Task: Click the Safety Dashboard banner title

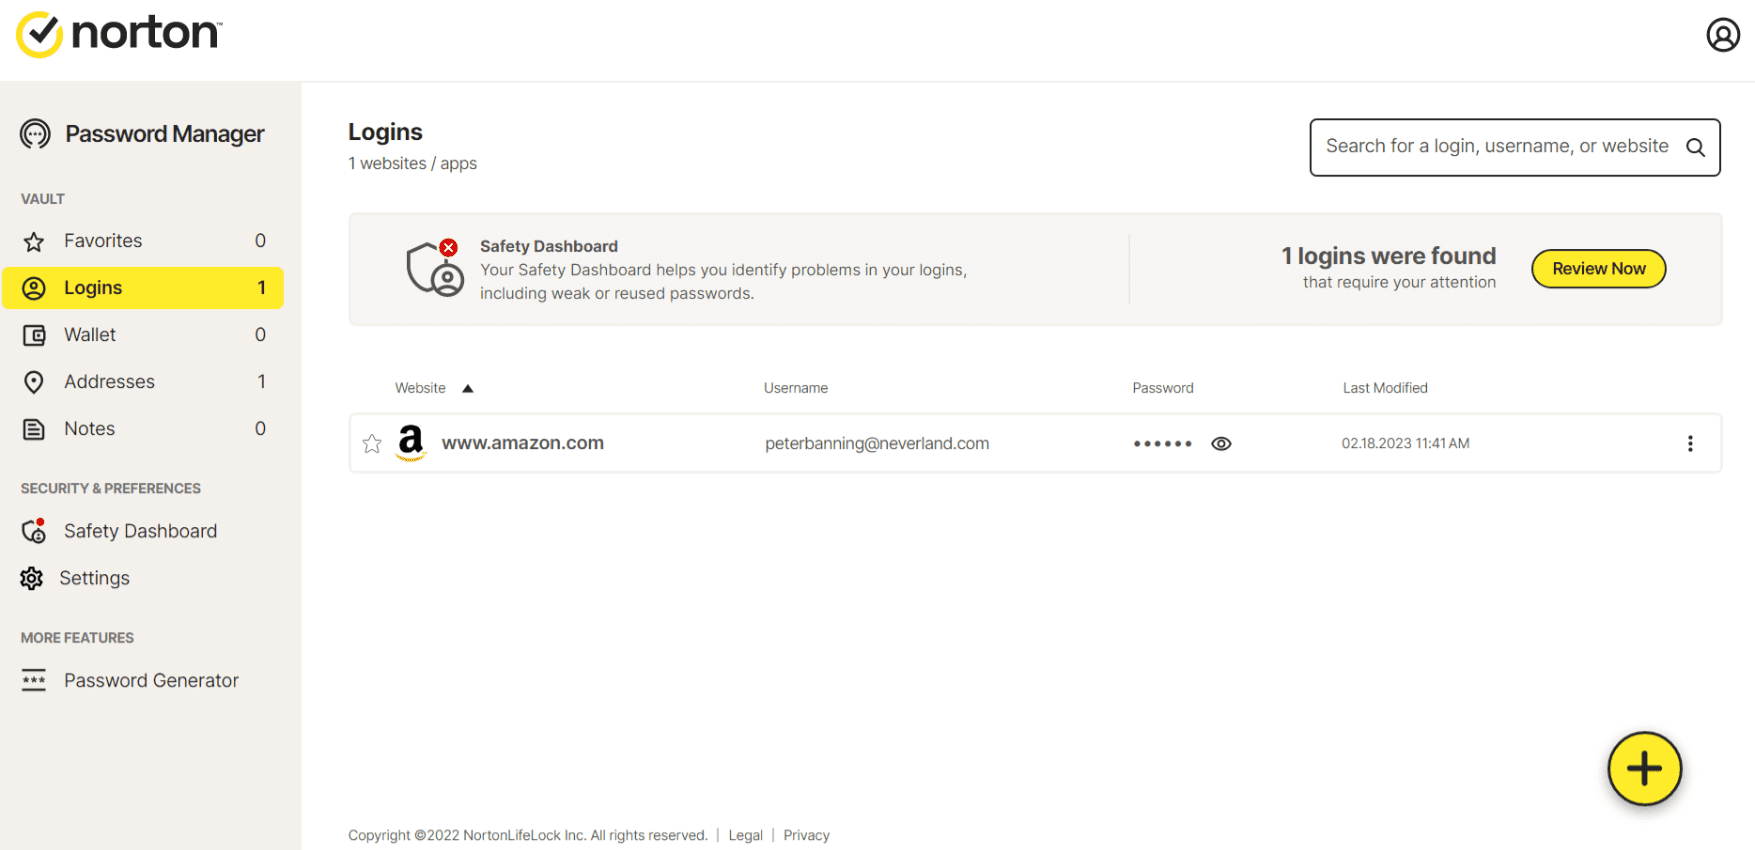Action: click(x=549, y=246)
